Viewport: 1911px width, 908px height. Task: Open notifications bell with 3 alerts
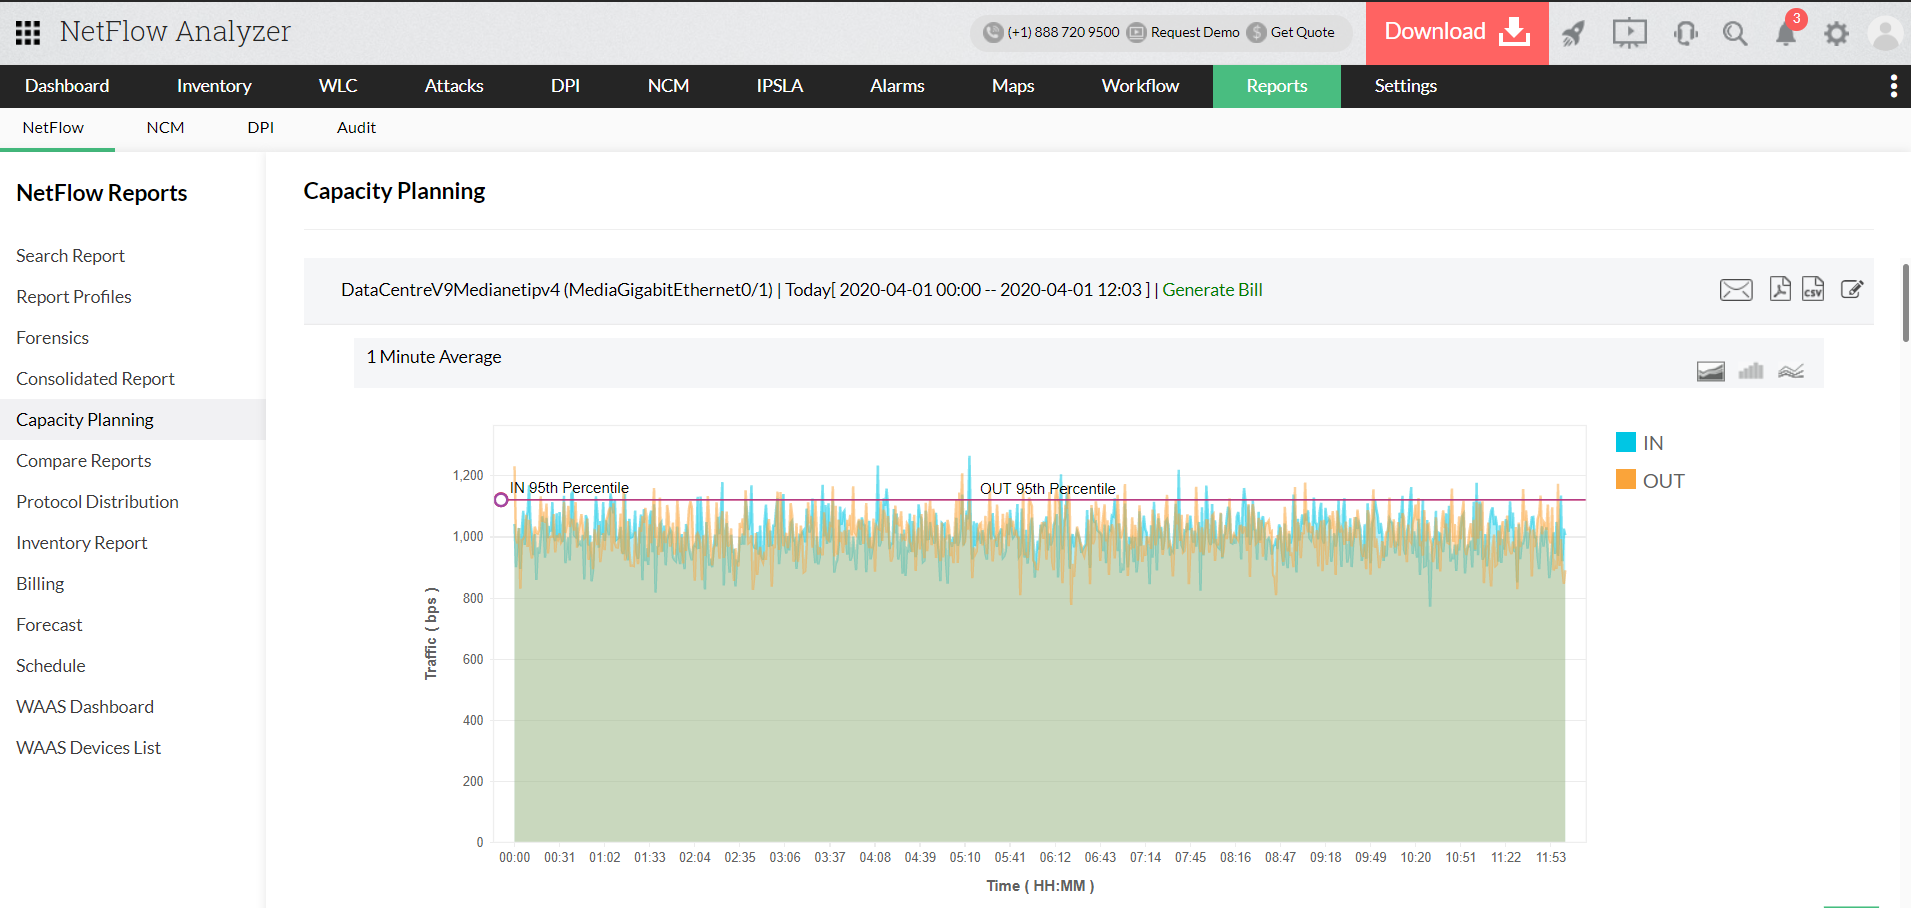tap(1786, 33)
